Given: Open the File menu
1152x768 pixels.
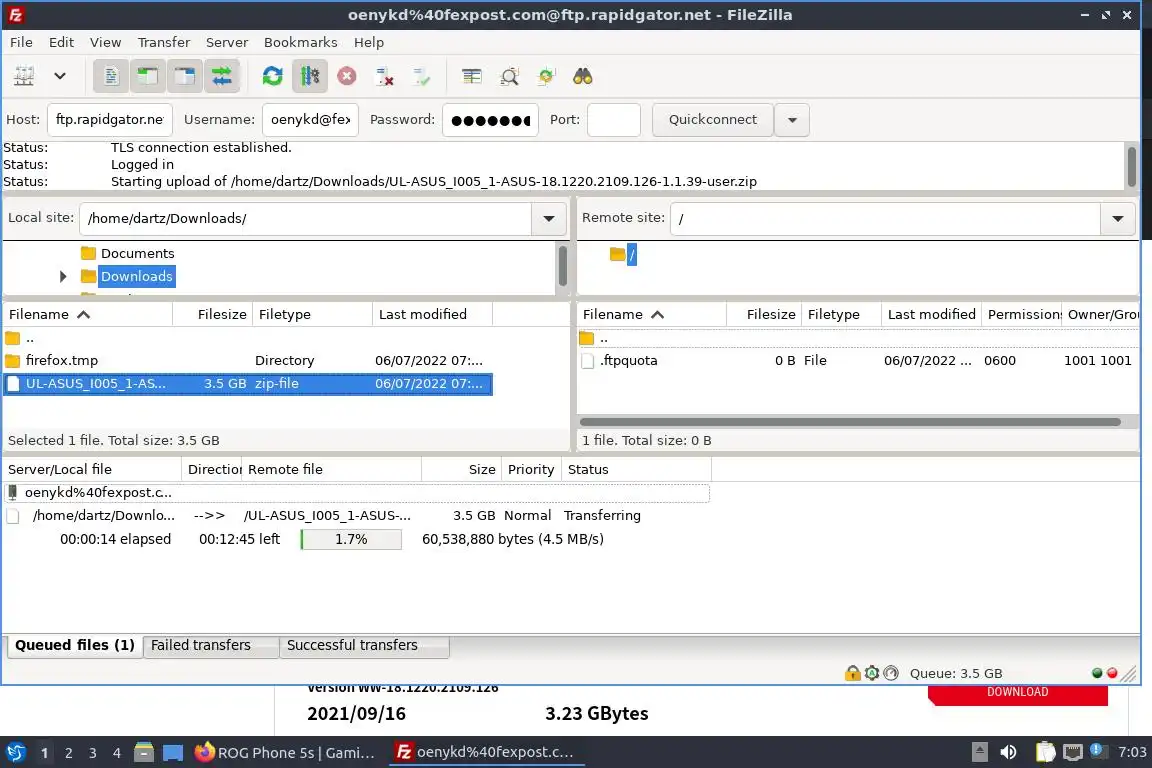Looking at the screenshot, I should click(21, 42).
